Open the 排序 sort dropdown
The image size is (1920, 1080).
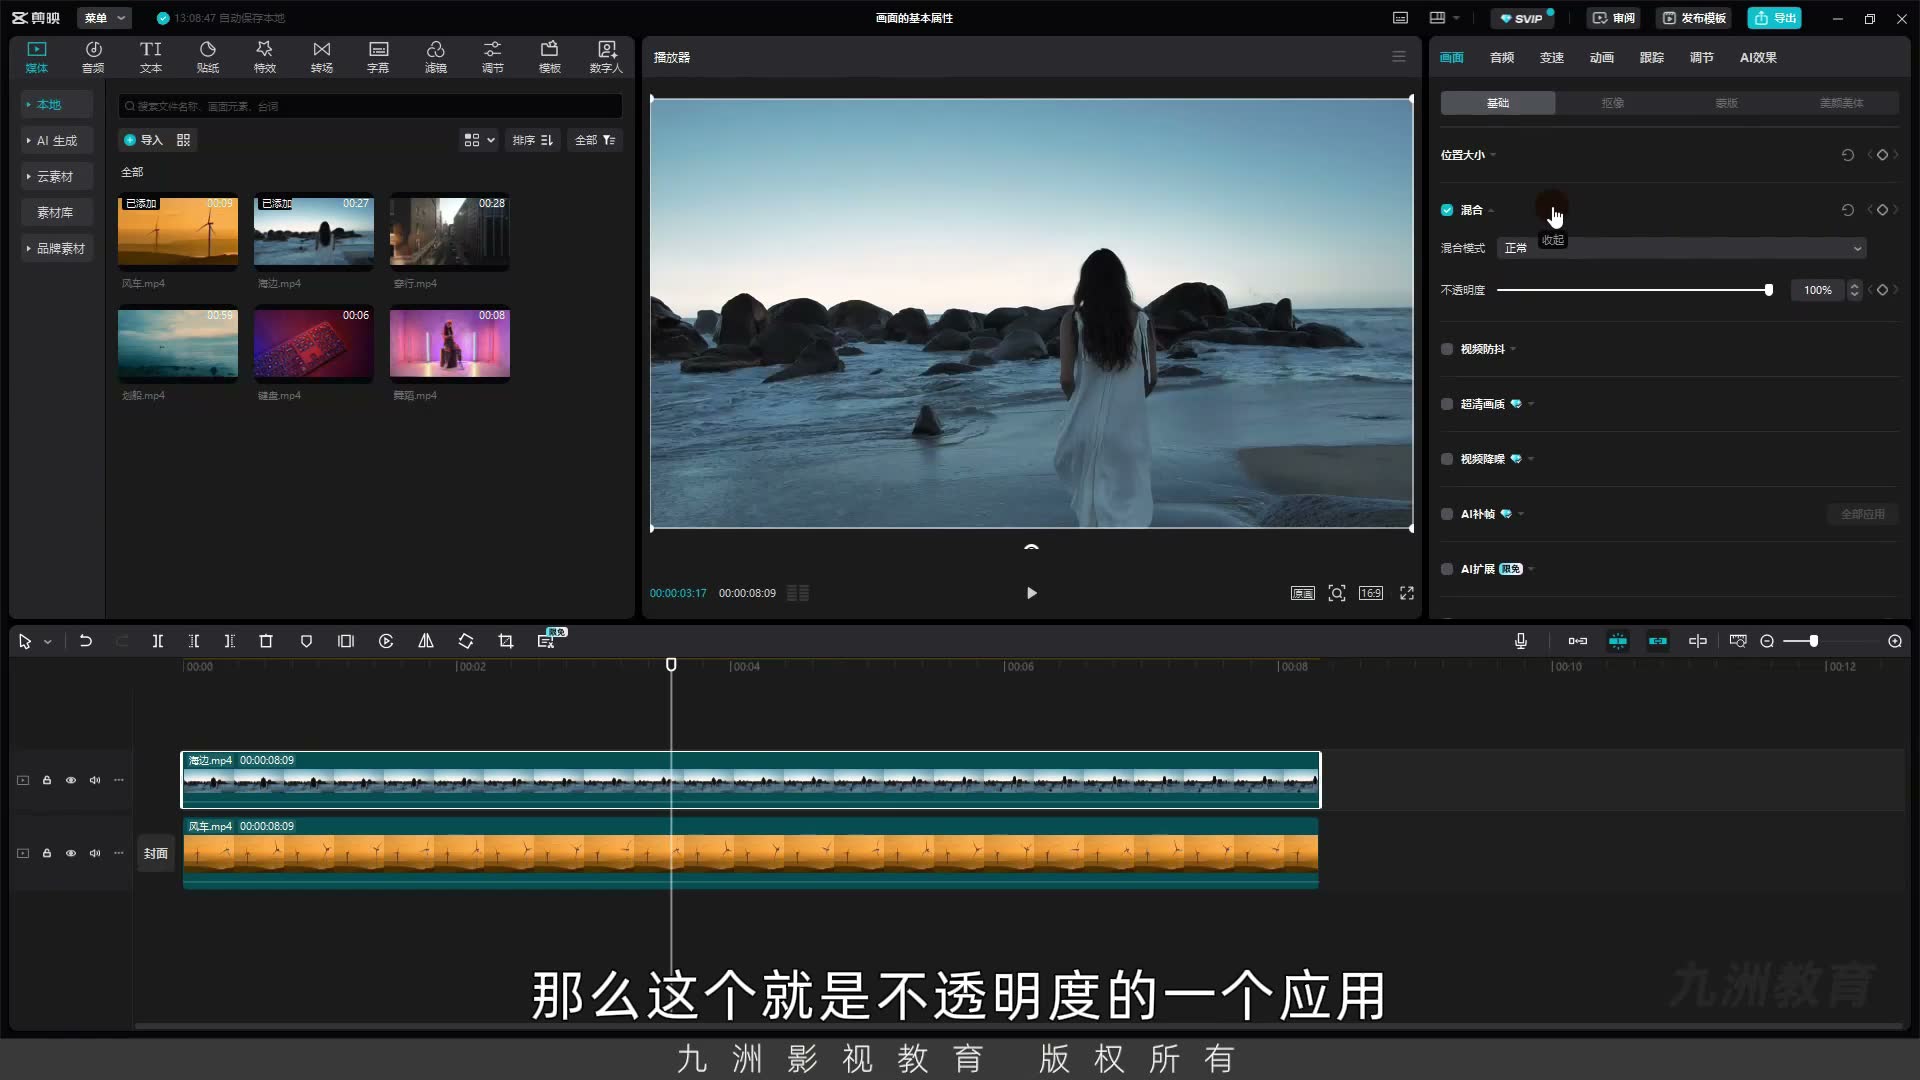click(533, 140)
